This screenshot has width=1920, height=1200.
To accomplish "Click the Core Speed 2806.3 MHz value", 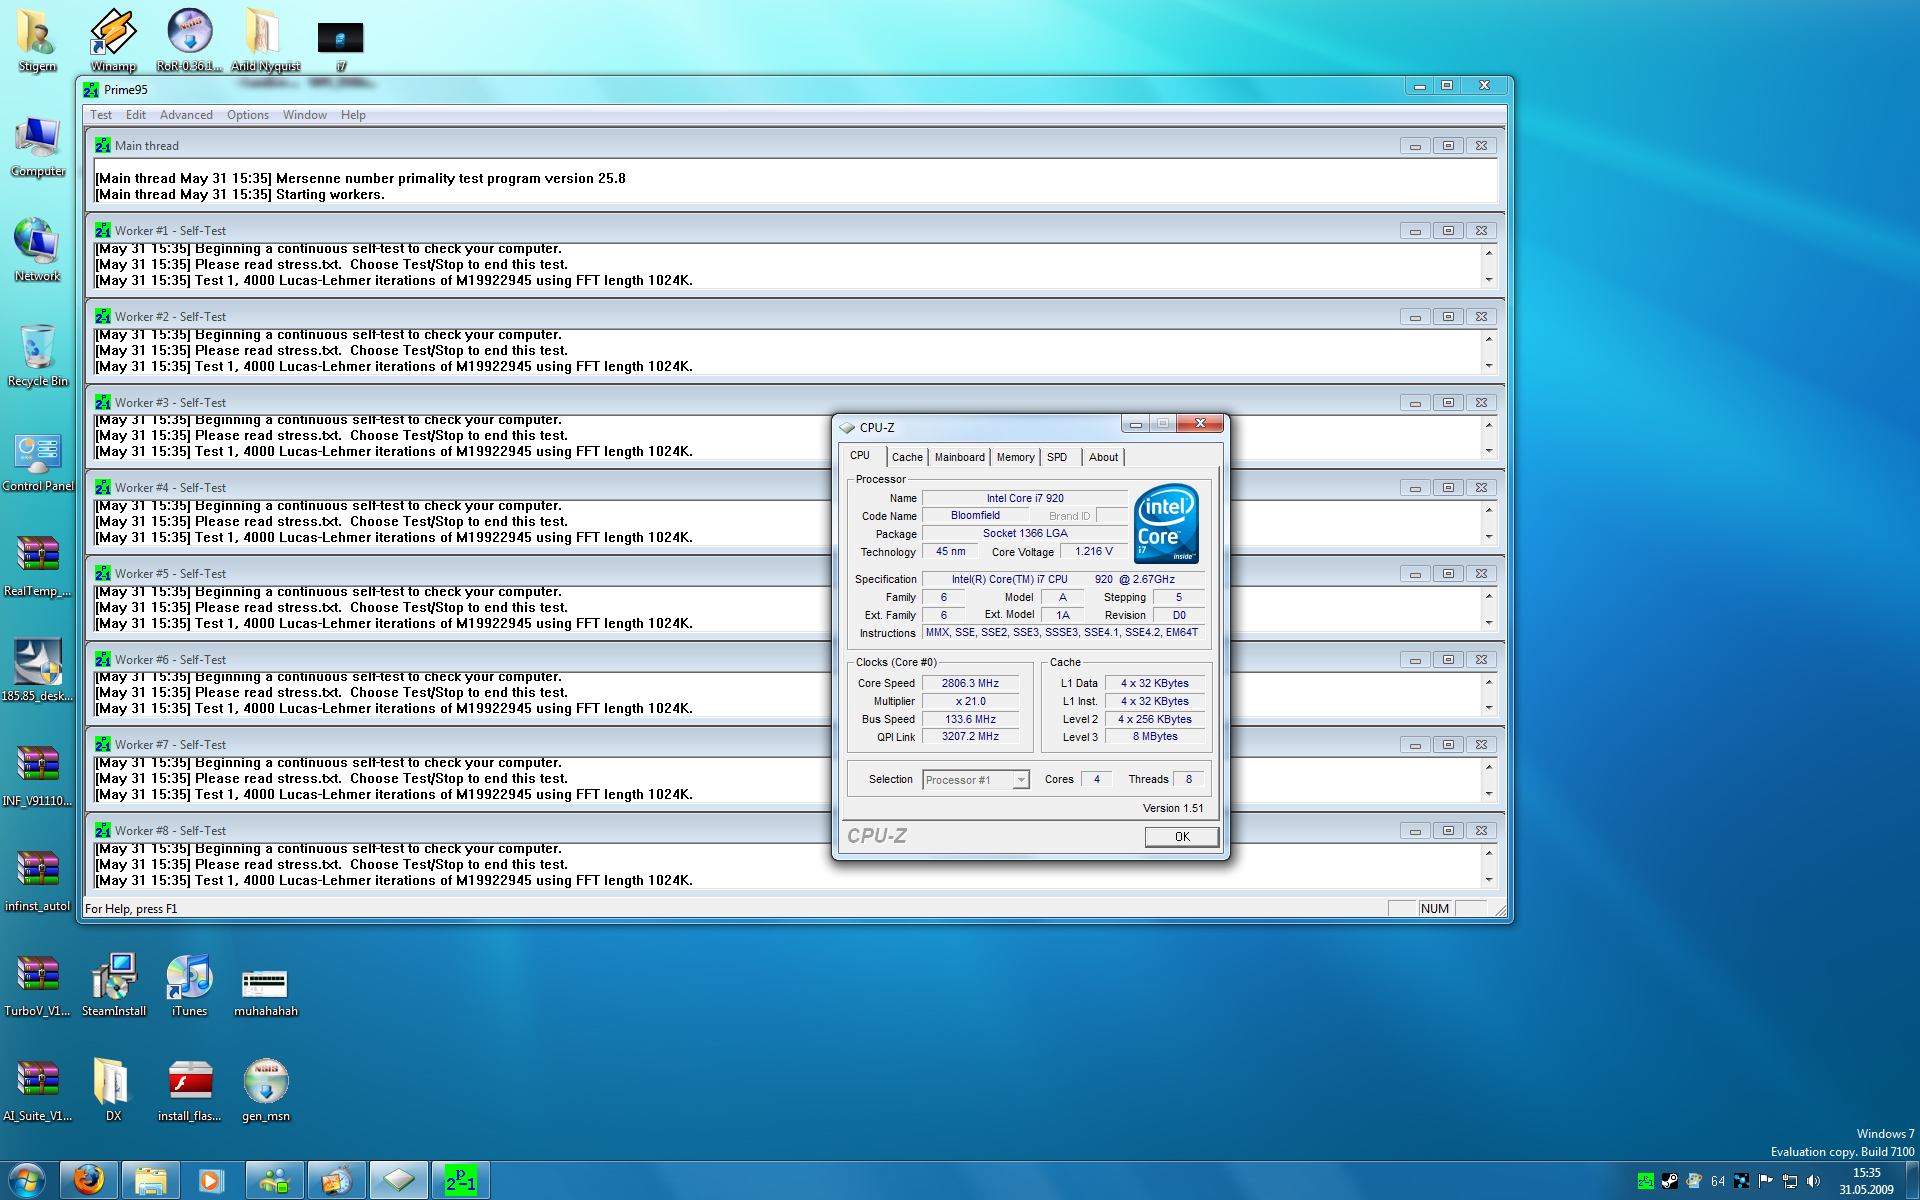I will tap(970, 683).
